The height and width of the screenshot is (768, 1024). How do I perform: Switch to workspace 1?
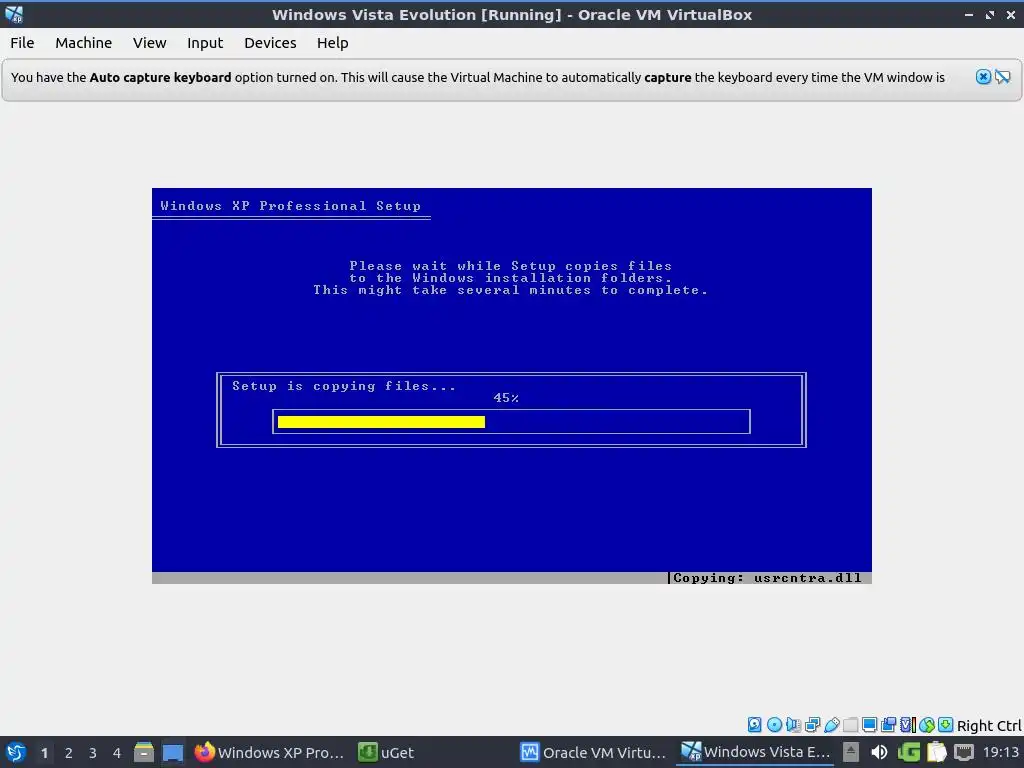pos(44,753)
